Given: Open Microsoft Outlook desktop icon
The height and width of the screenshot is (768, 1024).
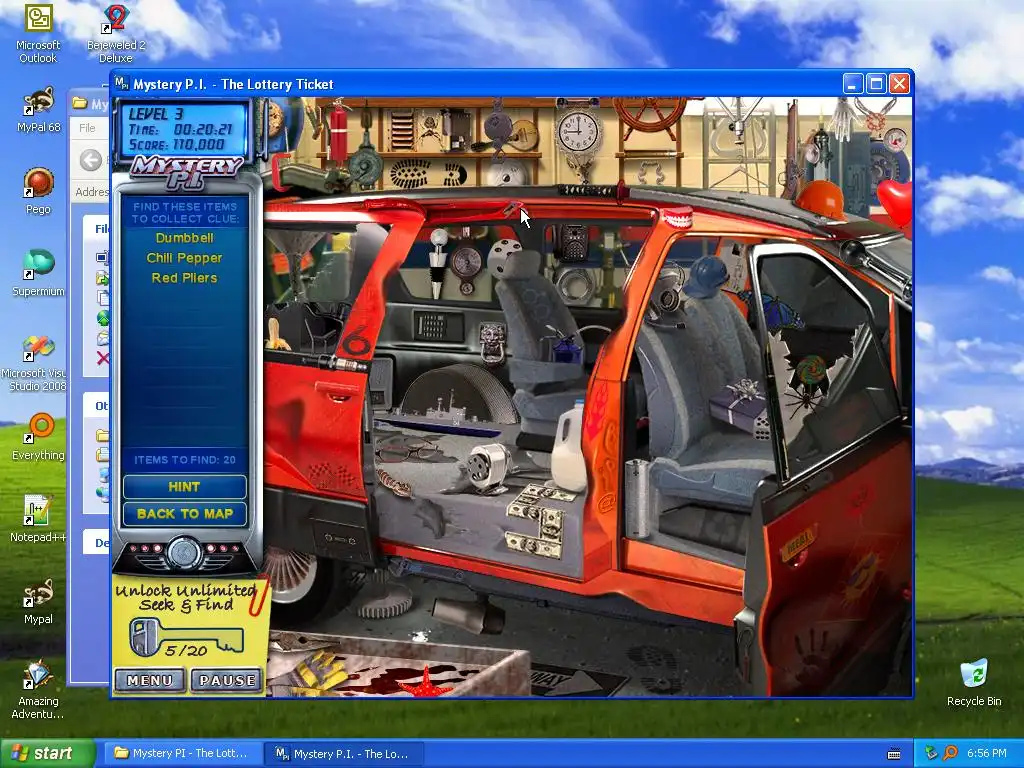Looking at the screenshot, I should 38,34.
